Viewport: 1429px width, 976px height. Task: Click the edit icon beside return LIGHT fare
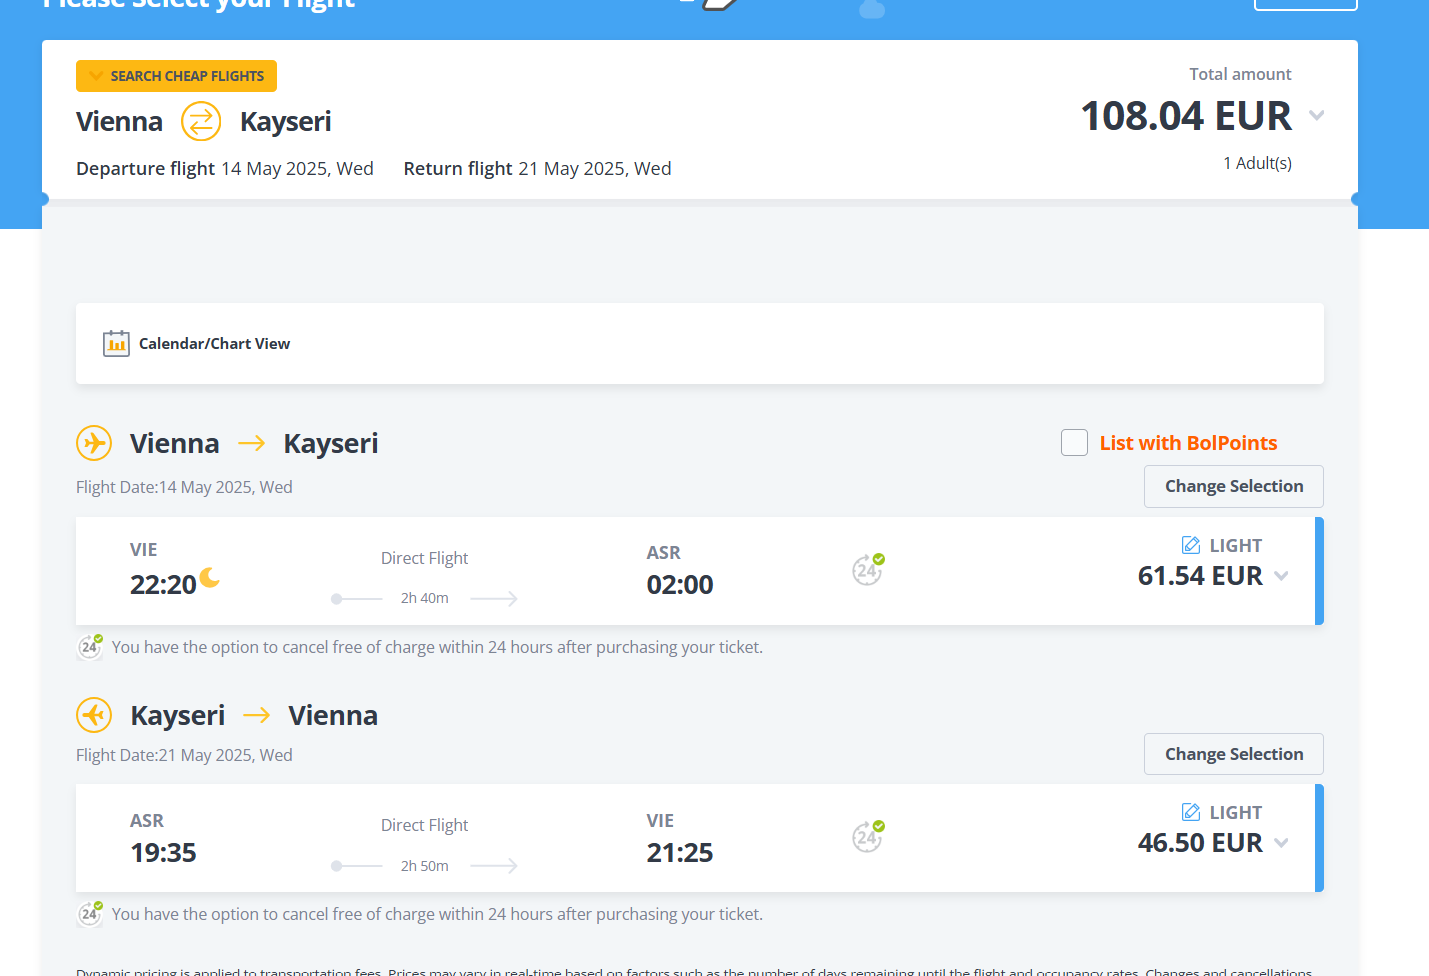(x=1191, y=812)
